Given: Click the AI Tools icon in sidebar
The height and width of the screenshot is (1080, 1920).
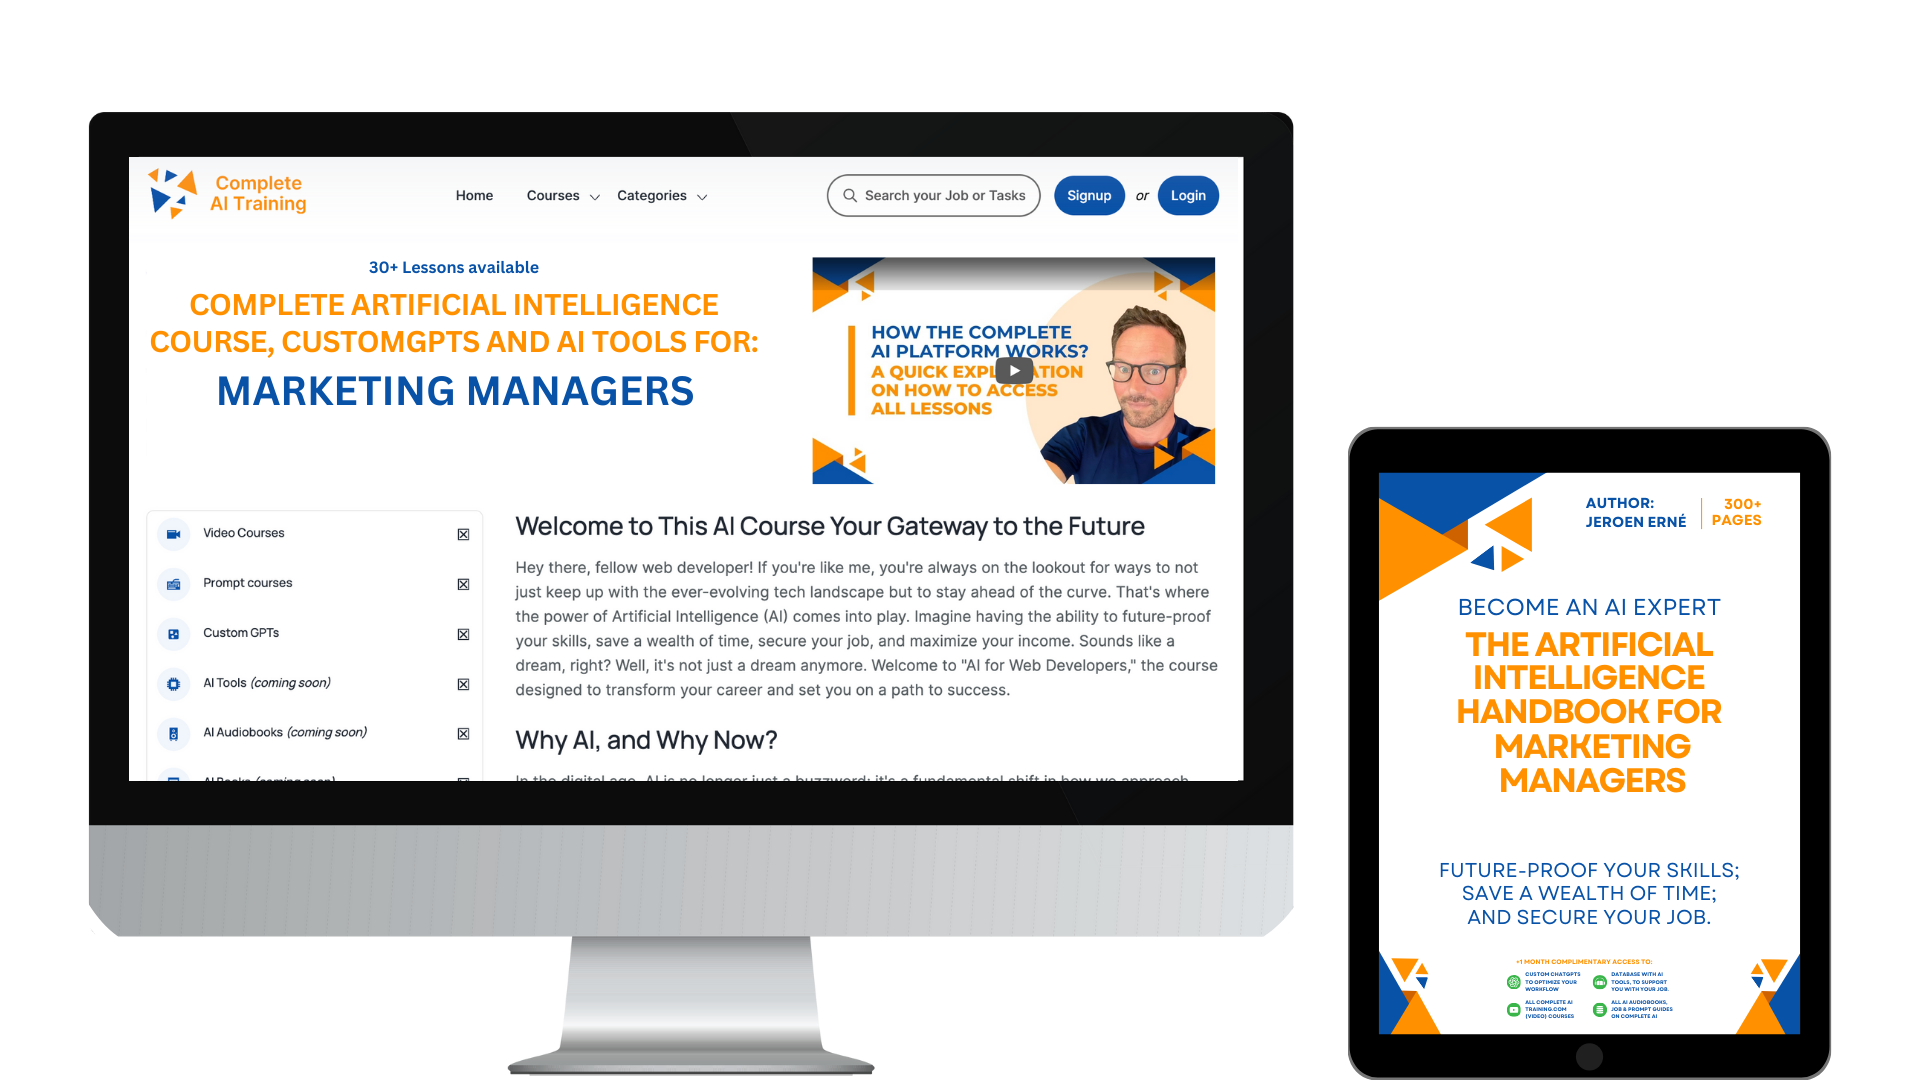Looking at the screenshot, I should [x=175, y=682].
